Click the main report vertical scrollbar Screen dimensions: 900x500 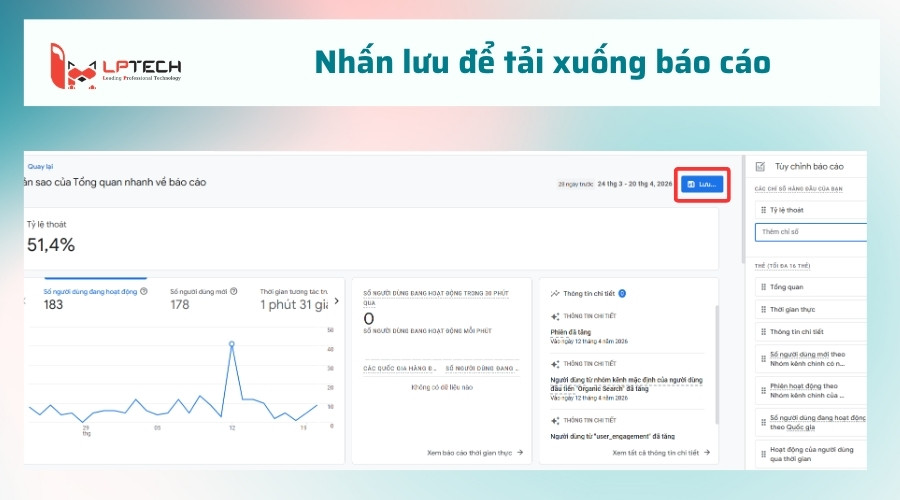click(x=743, y=210)
